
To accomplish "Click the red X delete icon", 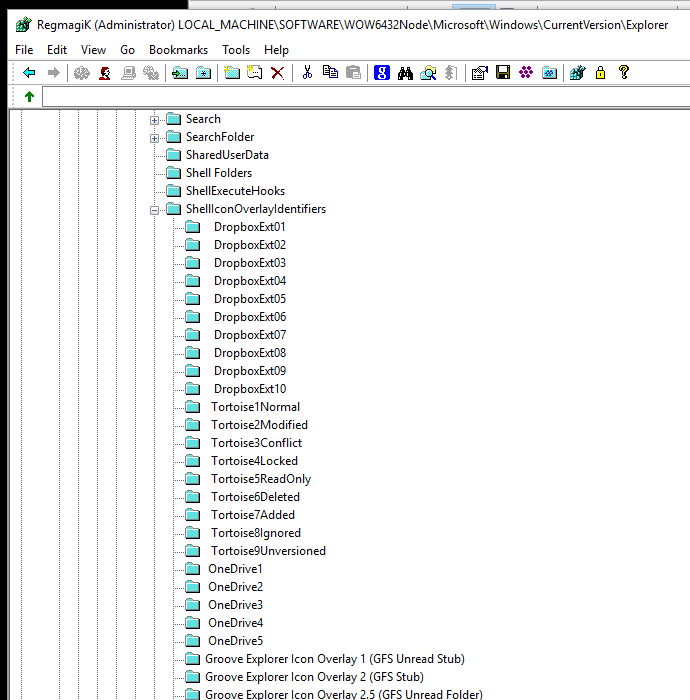I will [278, 73].
